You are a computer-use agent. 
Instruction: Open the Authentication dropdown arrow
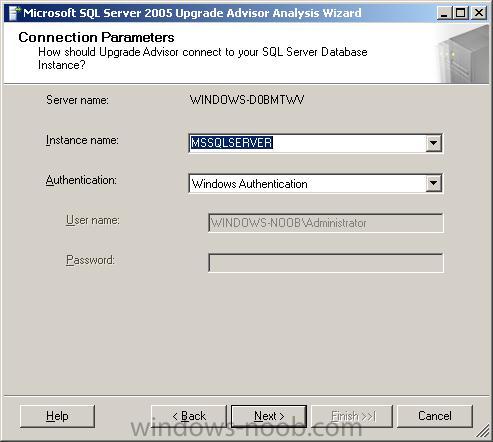click(433, 183)
